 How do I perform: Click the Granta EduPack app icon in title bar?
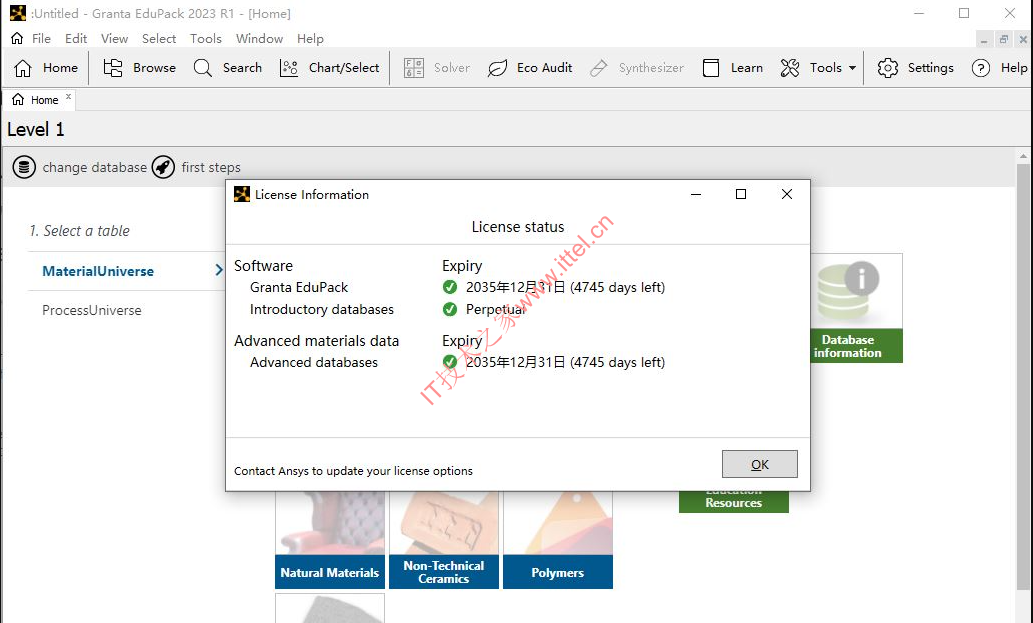tap(18, 13)
